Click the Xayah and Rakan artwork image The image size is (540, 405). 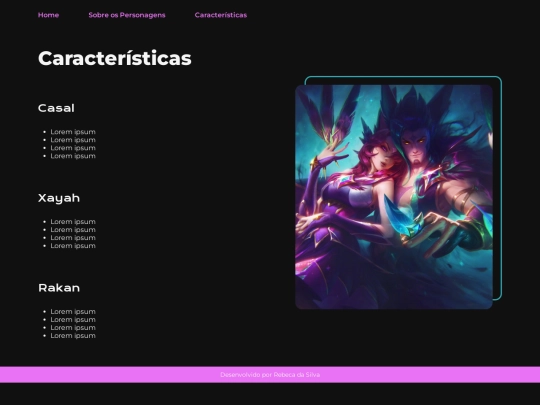[394, 197]
